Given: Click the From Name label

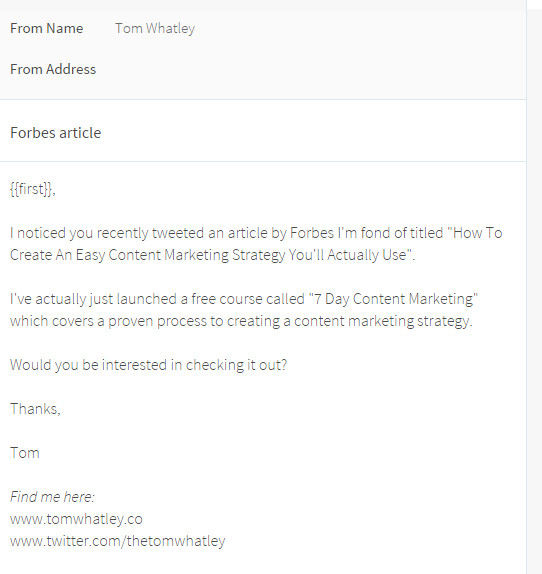Looking at the screenshot, I should (46, 29).
